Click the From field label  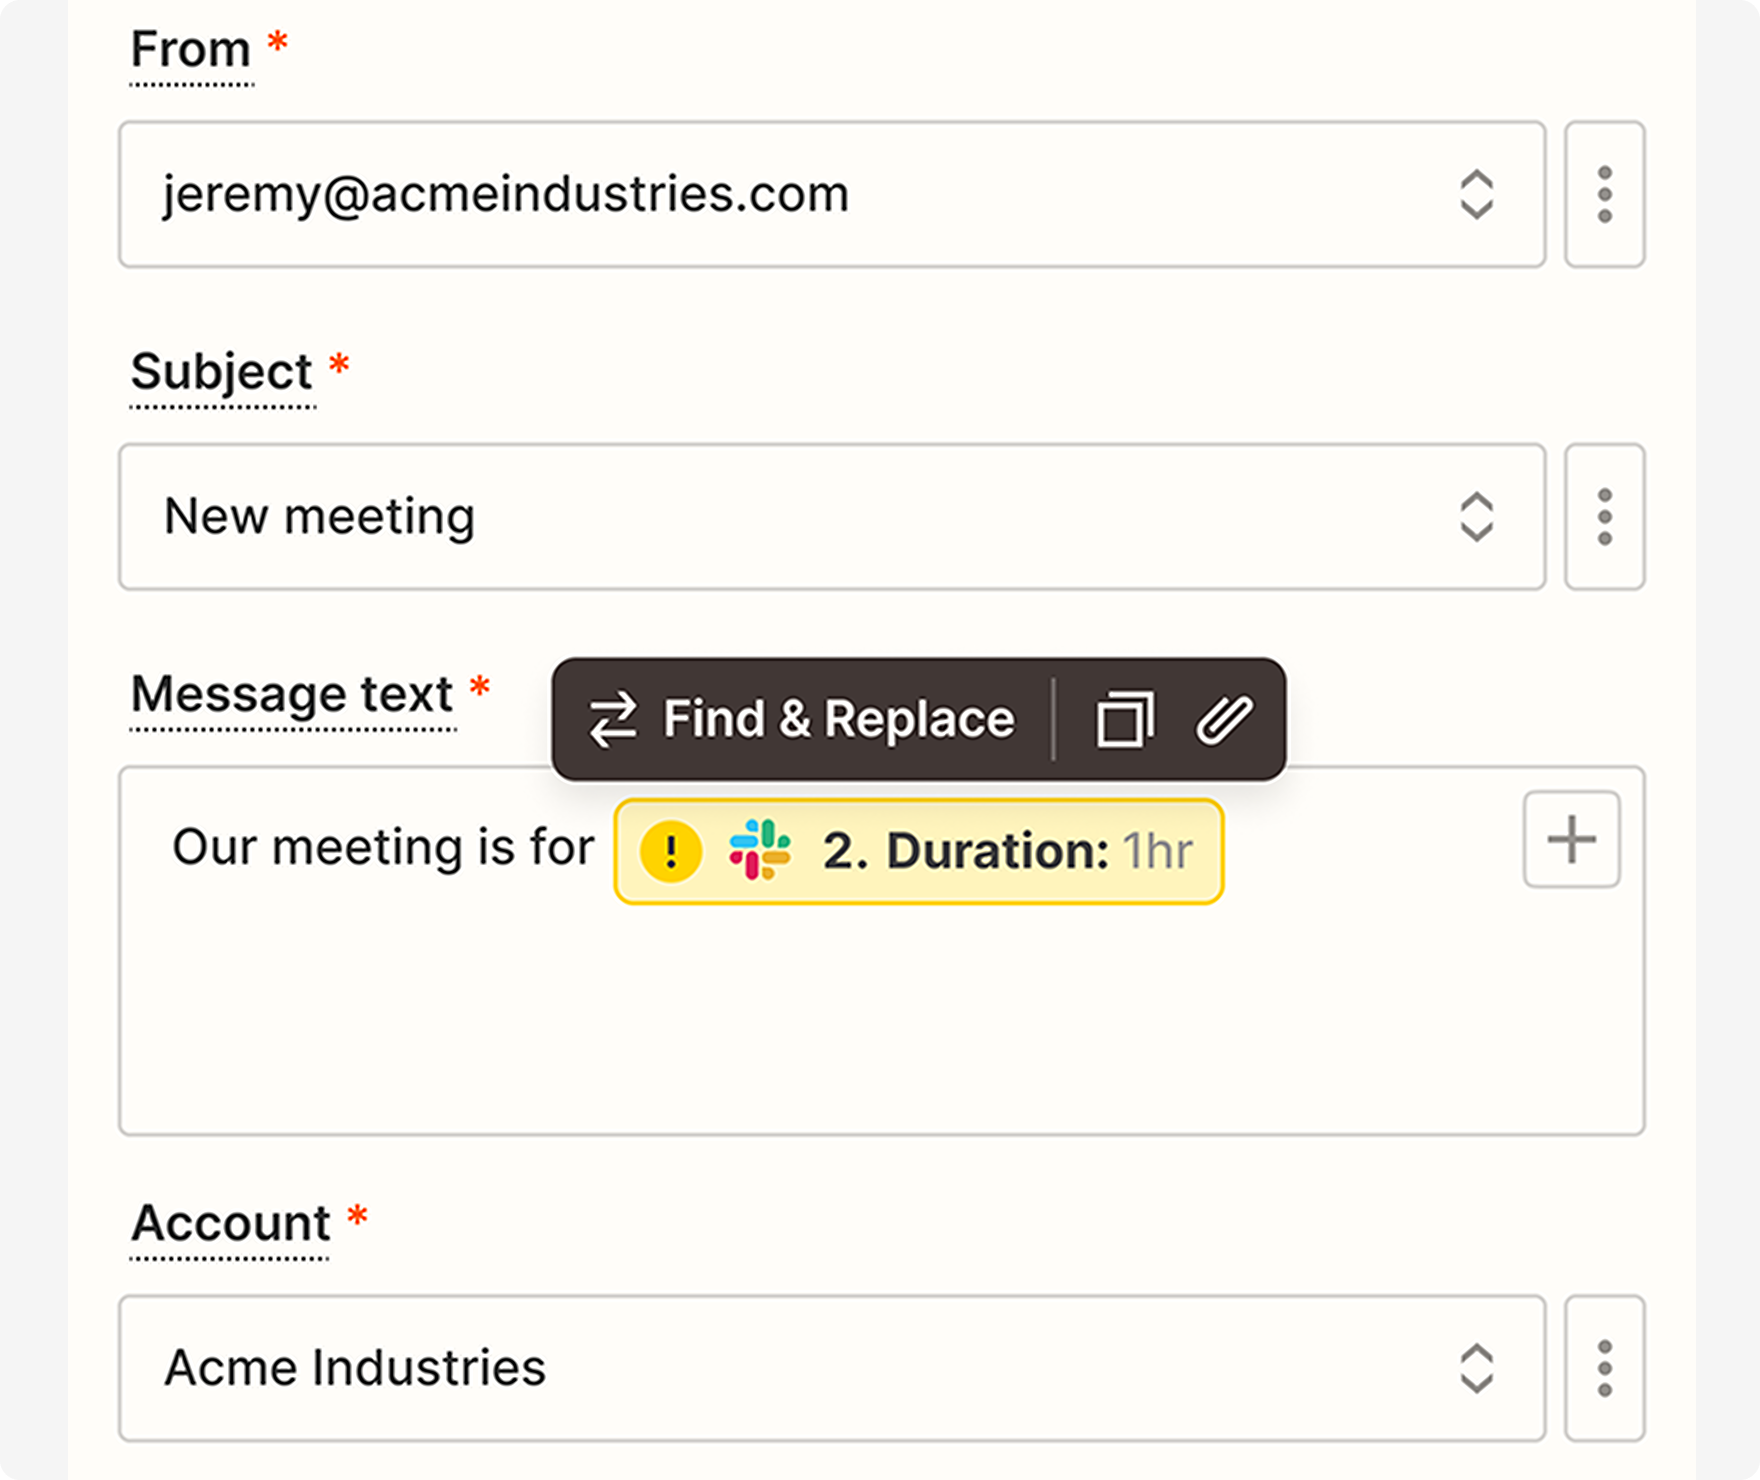pyautogui.click(x=191, y=50)
